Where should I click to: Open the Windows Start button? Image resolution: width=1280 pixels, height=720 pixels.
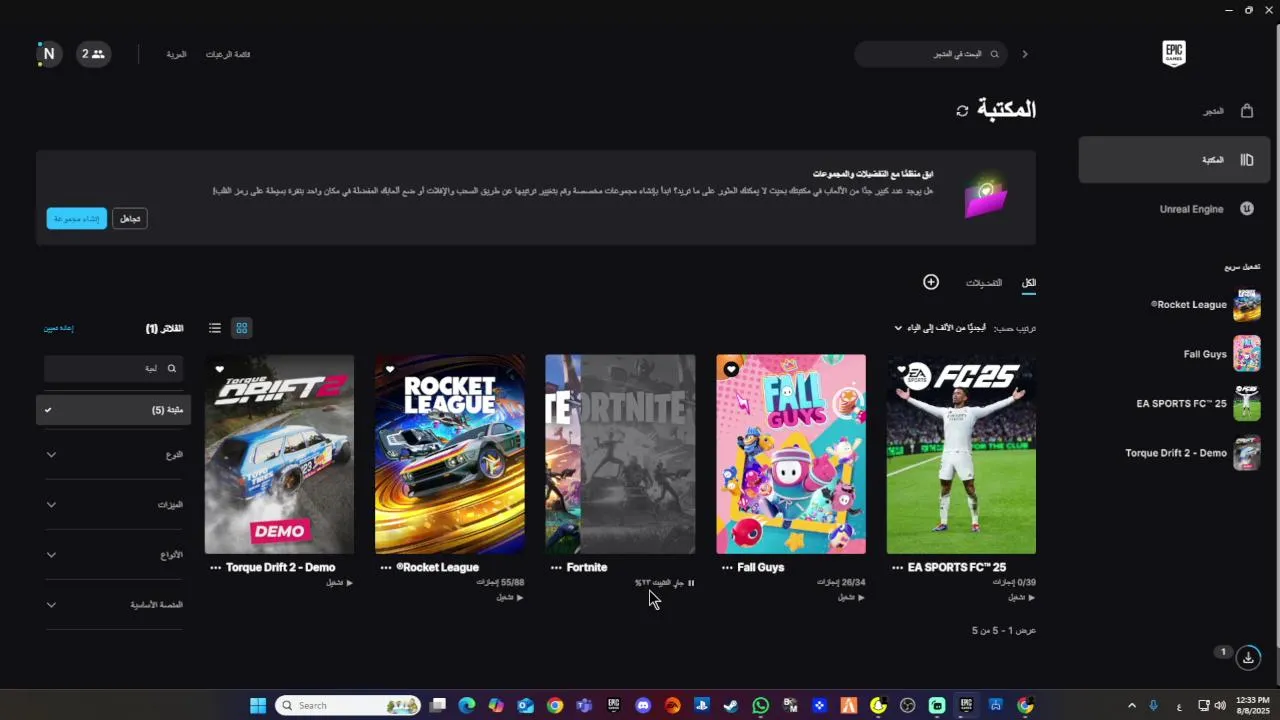pos(258,706)
